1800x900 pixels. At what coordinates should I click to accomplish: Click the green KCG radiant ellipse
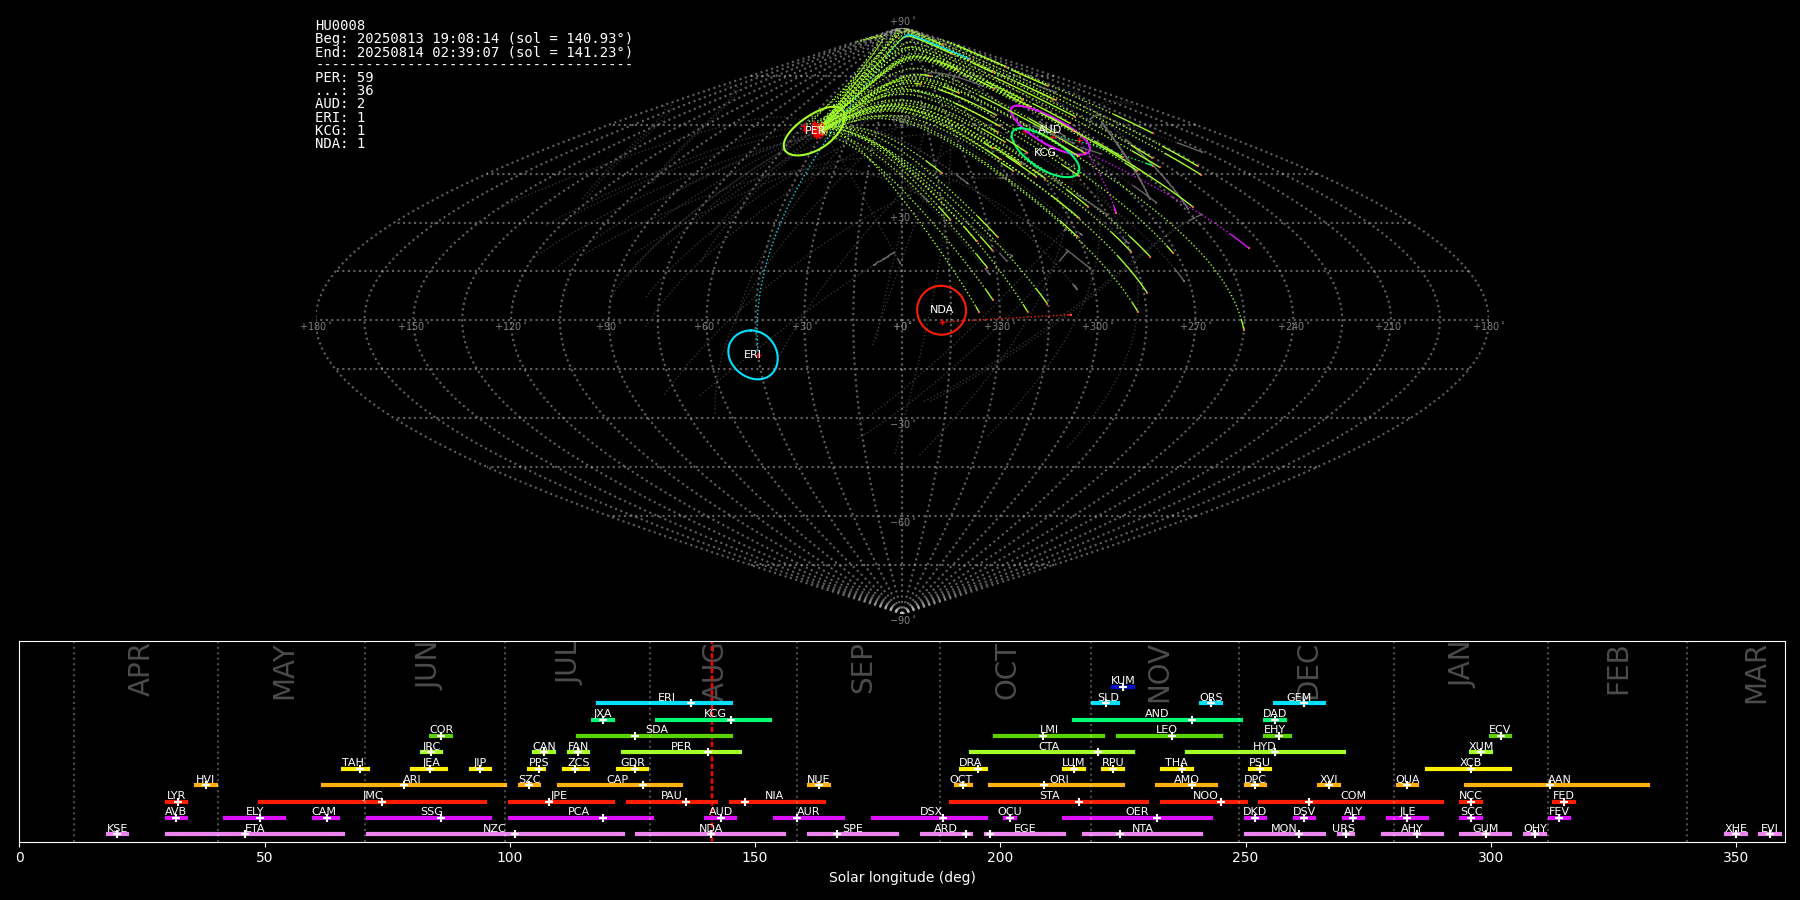[1045, 153]
